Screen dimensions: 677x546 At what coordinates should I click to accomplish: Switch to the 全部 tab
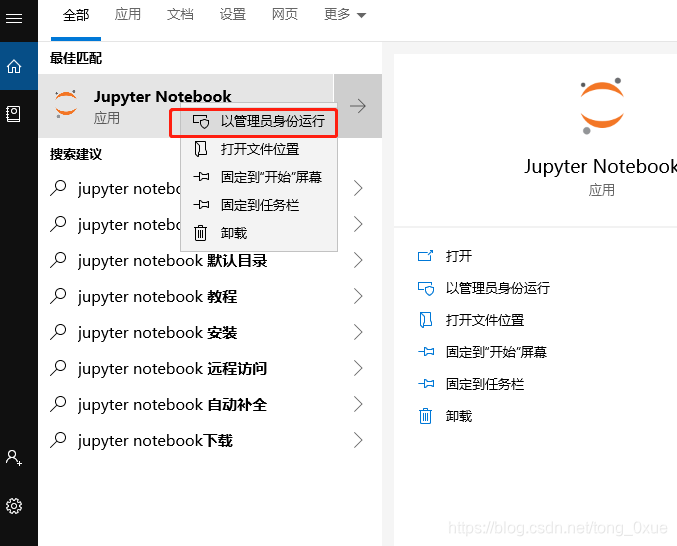tap(76, 15)
